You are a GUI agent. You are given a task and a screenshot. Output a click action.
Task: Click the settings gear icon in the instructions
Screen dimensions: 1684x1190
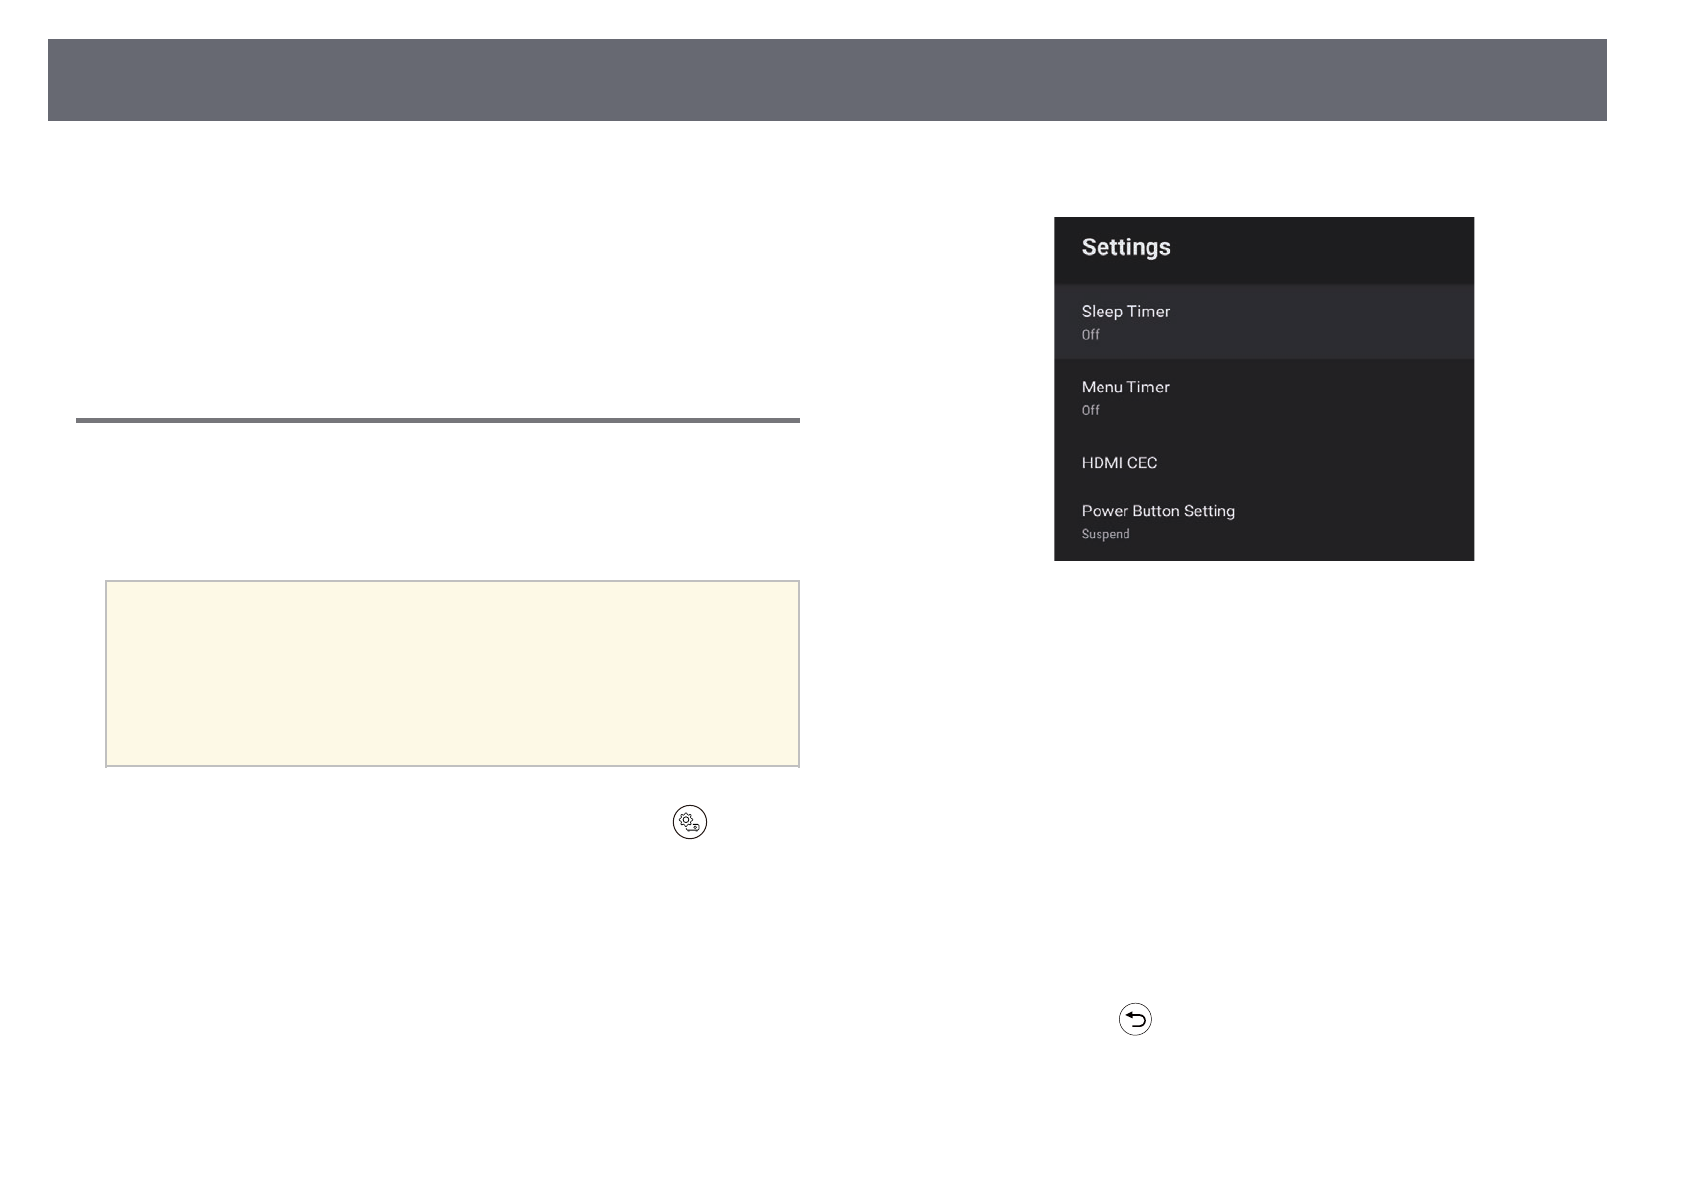coord(689,822)
